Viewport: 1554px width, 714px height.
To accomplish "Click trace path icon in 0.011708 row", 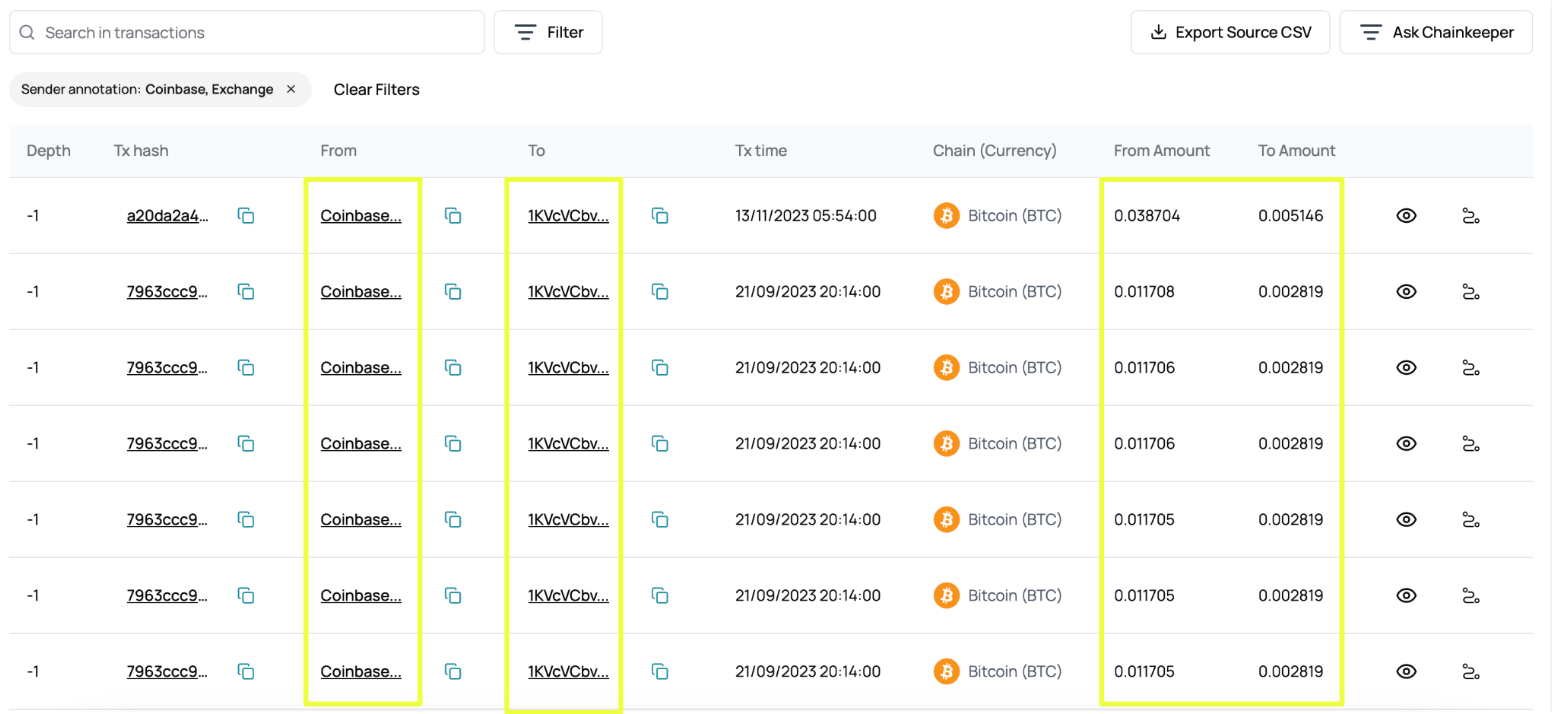I will pos(1470,291).
